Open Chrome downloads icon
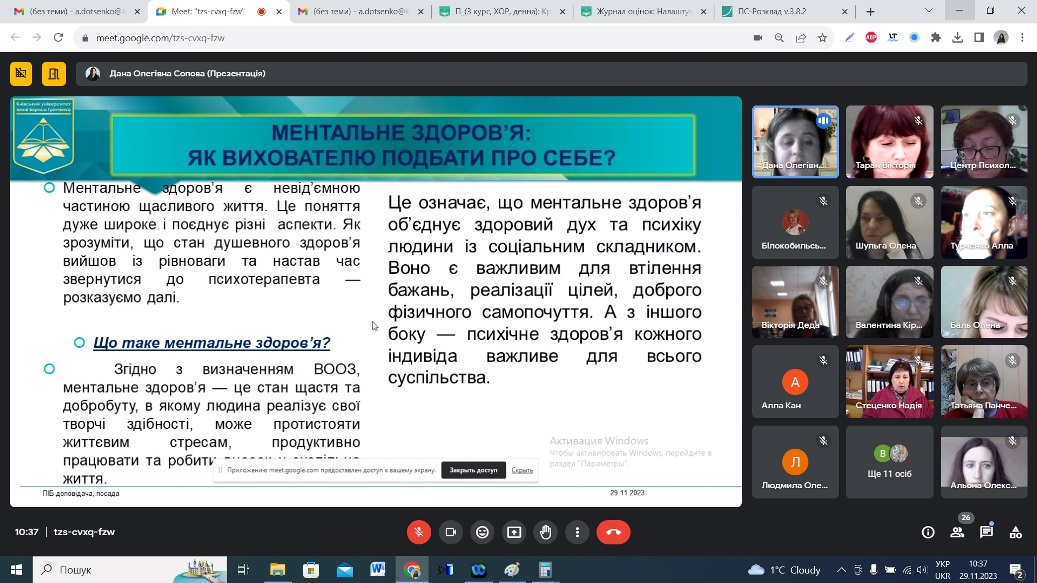Image resolution: width=1037 pixels, height=583 pixels. 958,38
